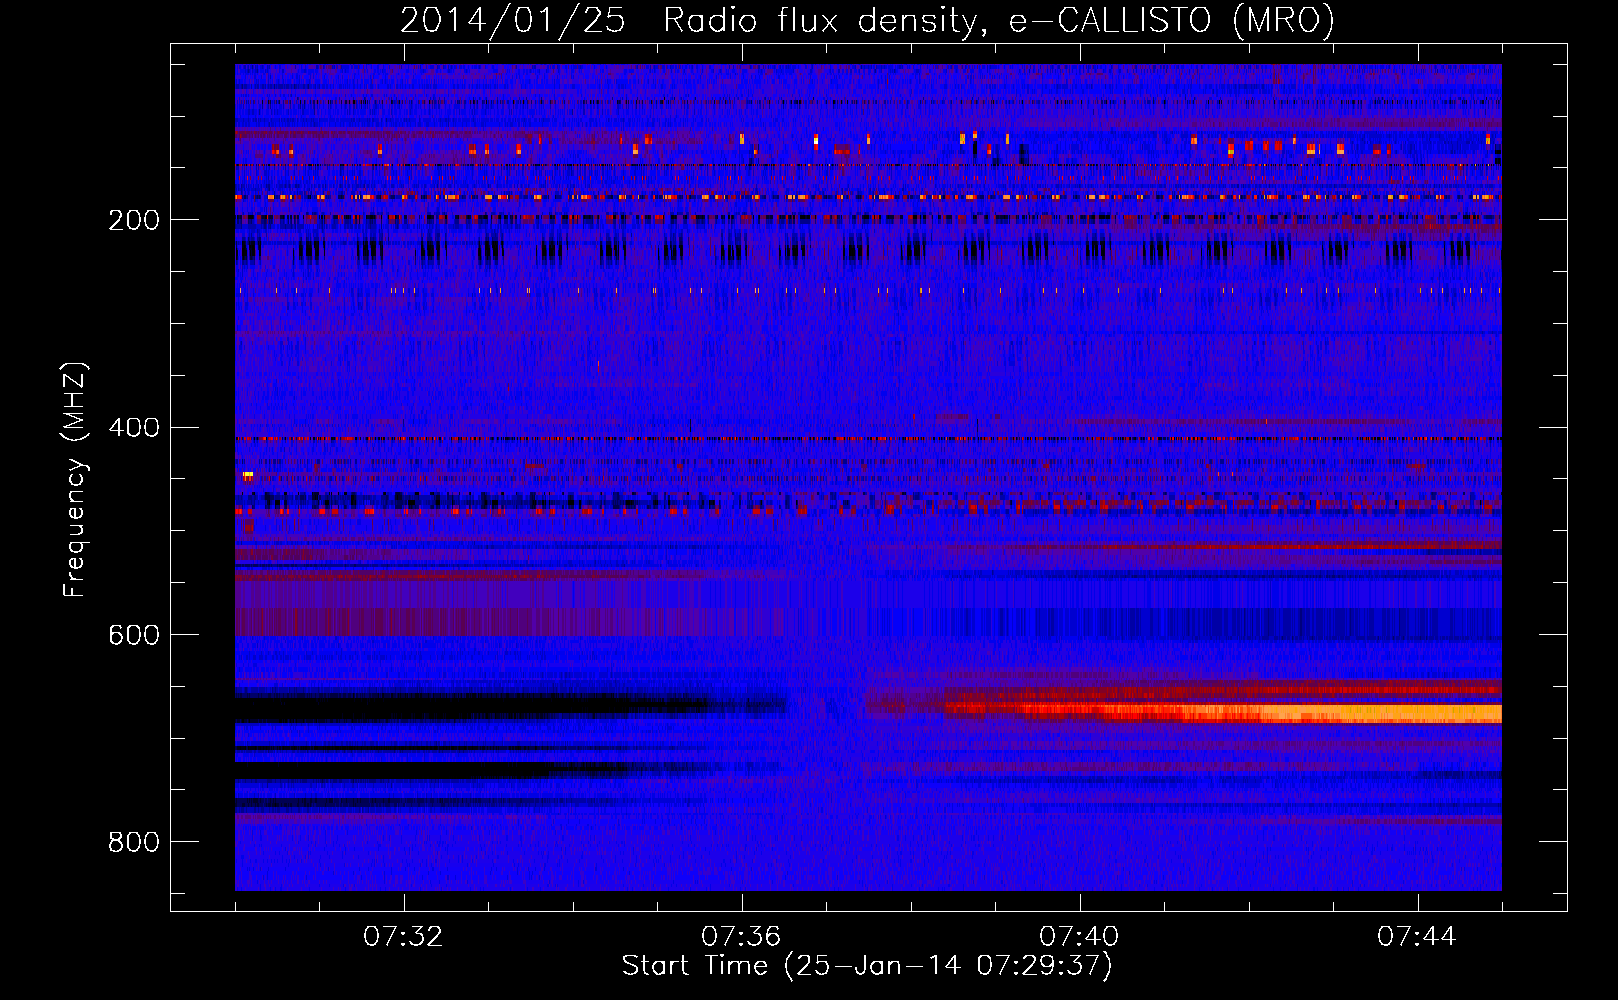Click the "800" frequency tick label
The height and width of the screenshot is (1000, 1618).
(134, 843)
